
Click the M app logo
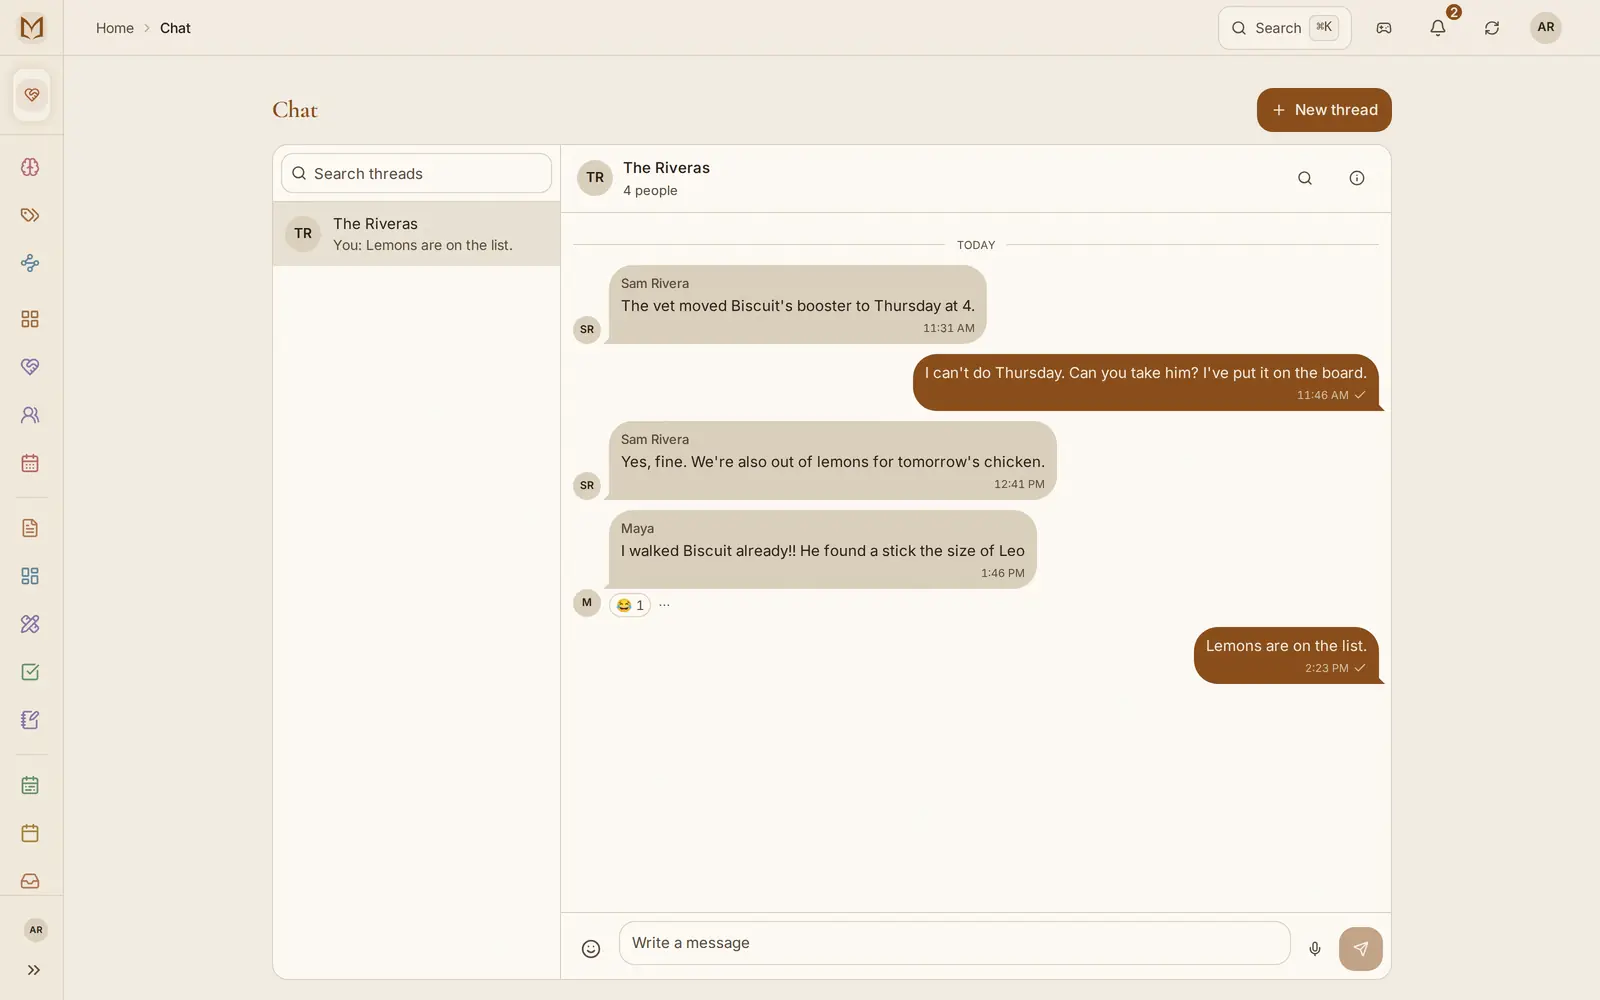click(32, 27)
